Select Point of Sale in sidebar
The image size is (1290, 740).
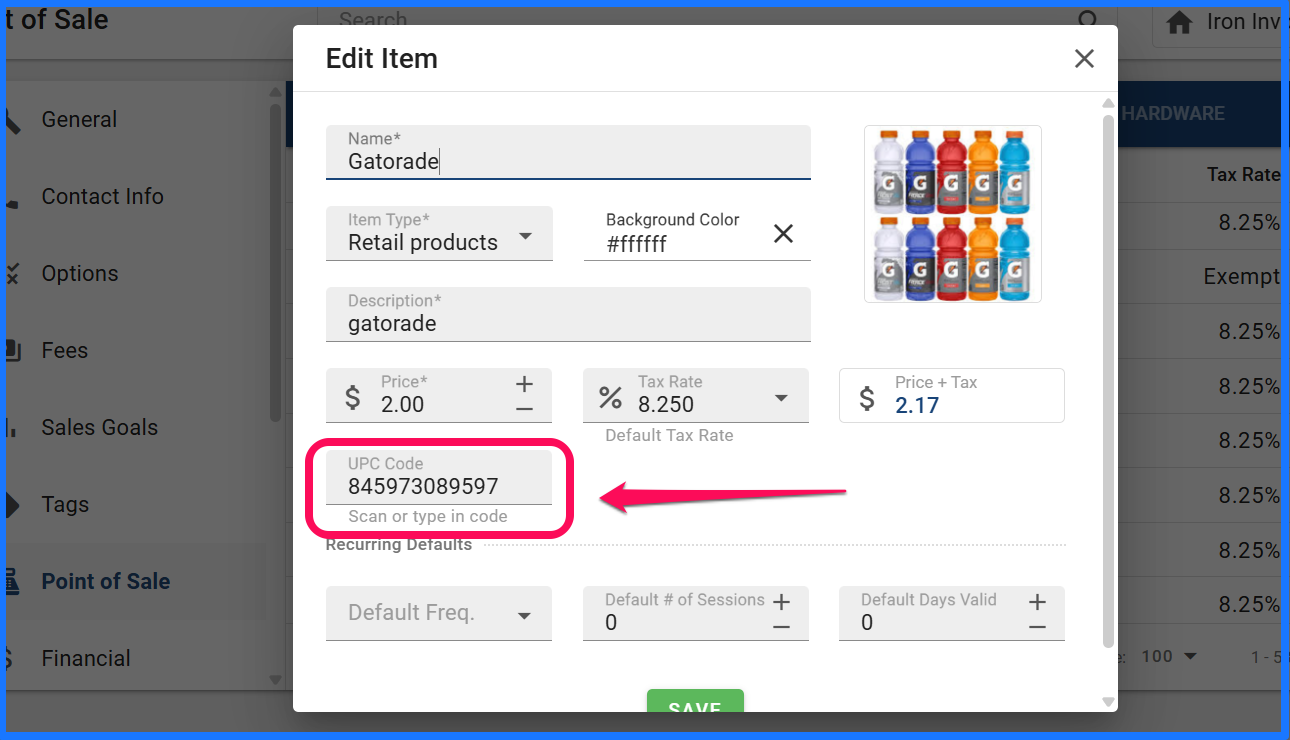[x=105, y=581]
